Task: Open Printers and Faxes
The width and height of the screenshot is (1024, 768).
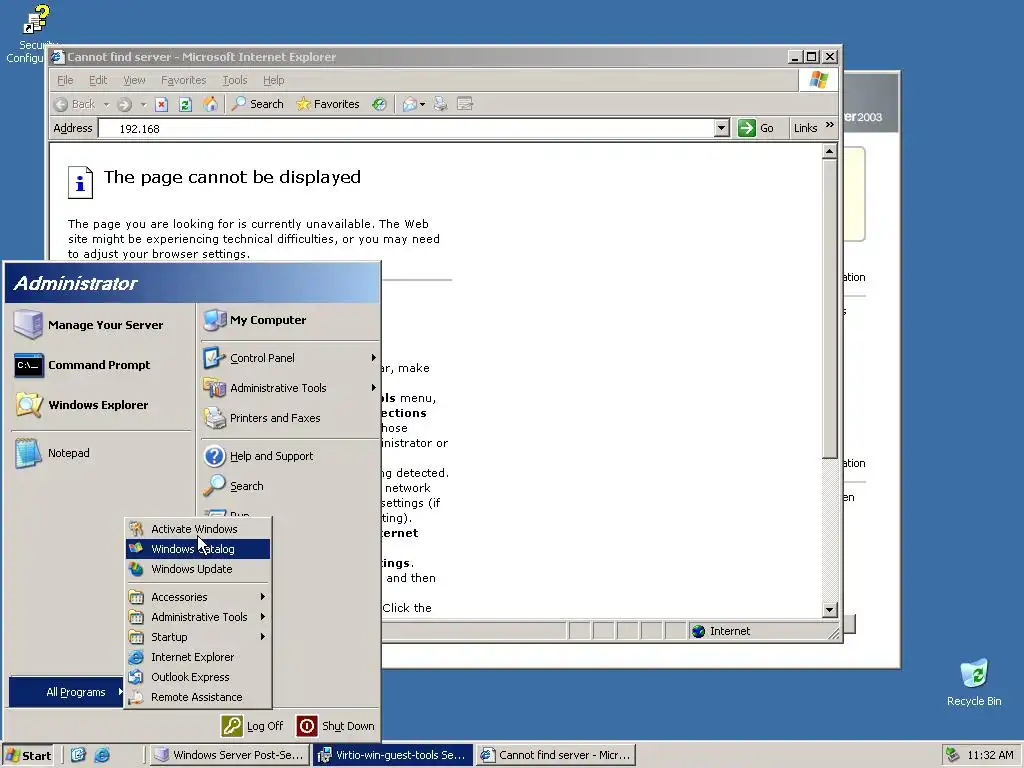Action: click(289, 418)
